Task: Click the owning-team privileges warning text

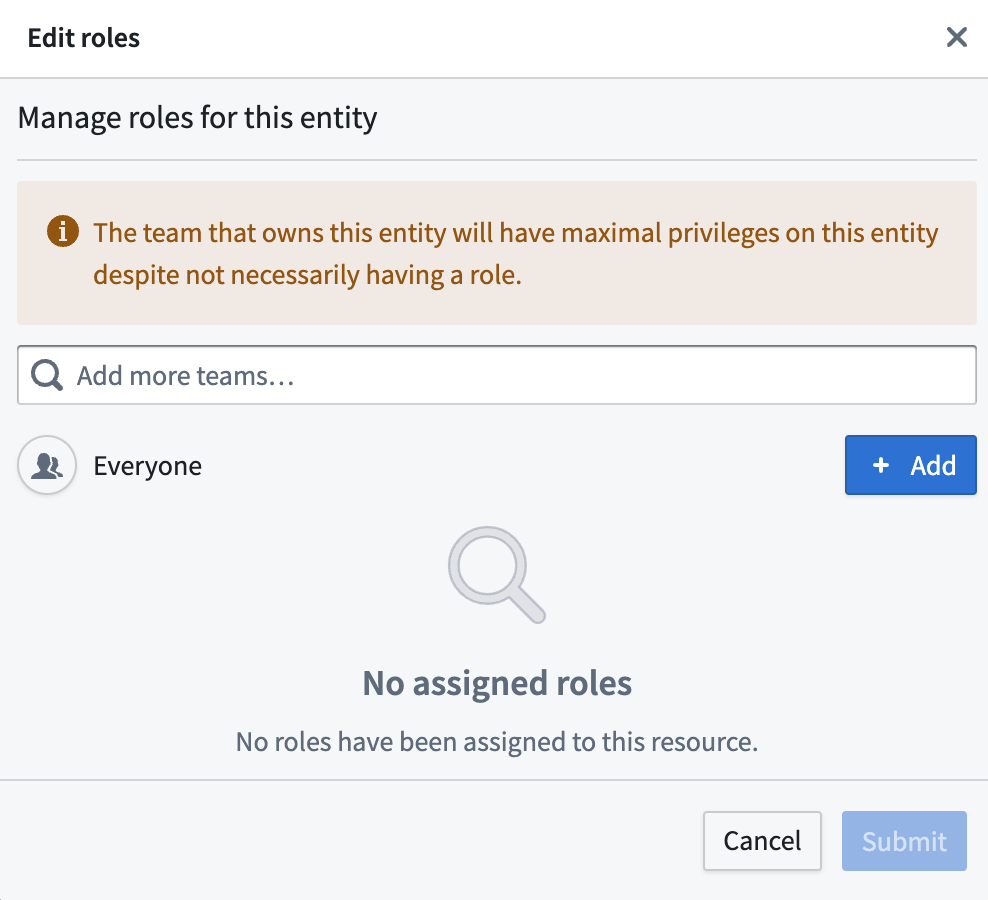Action: tap(515, 253)
